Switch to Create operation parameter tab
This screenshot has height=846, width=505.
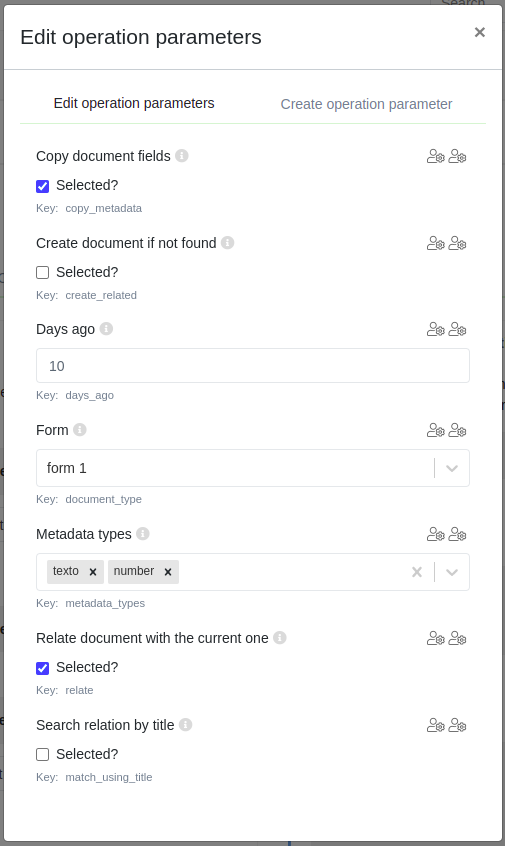[x=366, y=104]
